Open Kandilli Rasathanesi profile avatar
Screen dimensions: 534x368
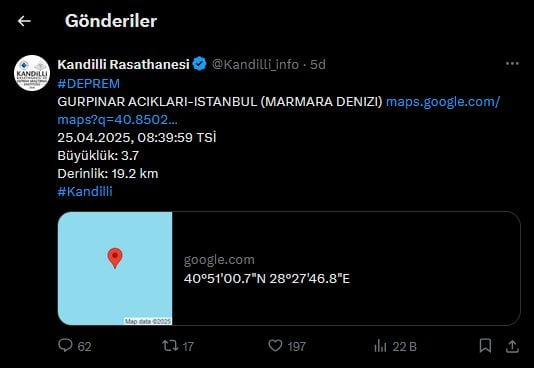pyautogui.click(x=32, y=73)
